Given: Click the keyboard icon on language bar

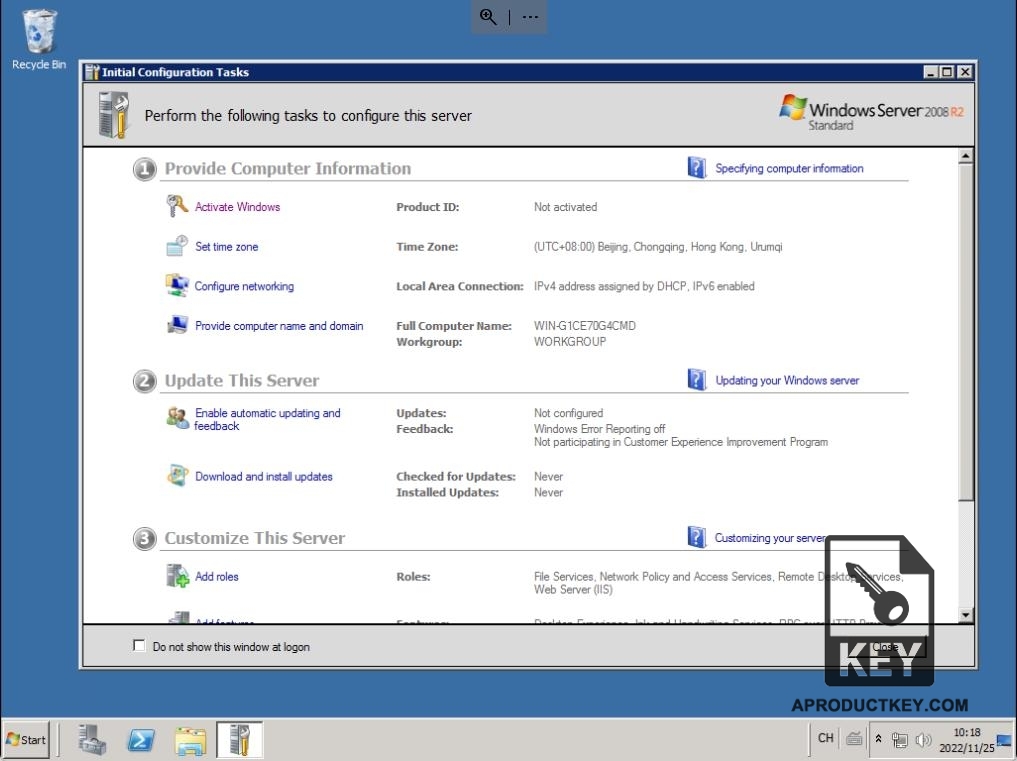Looking at the screenshot, I should pyautogui.click(x=854, y=738).
